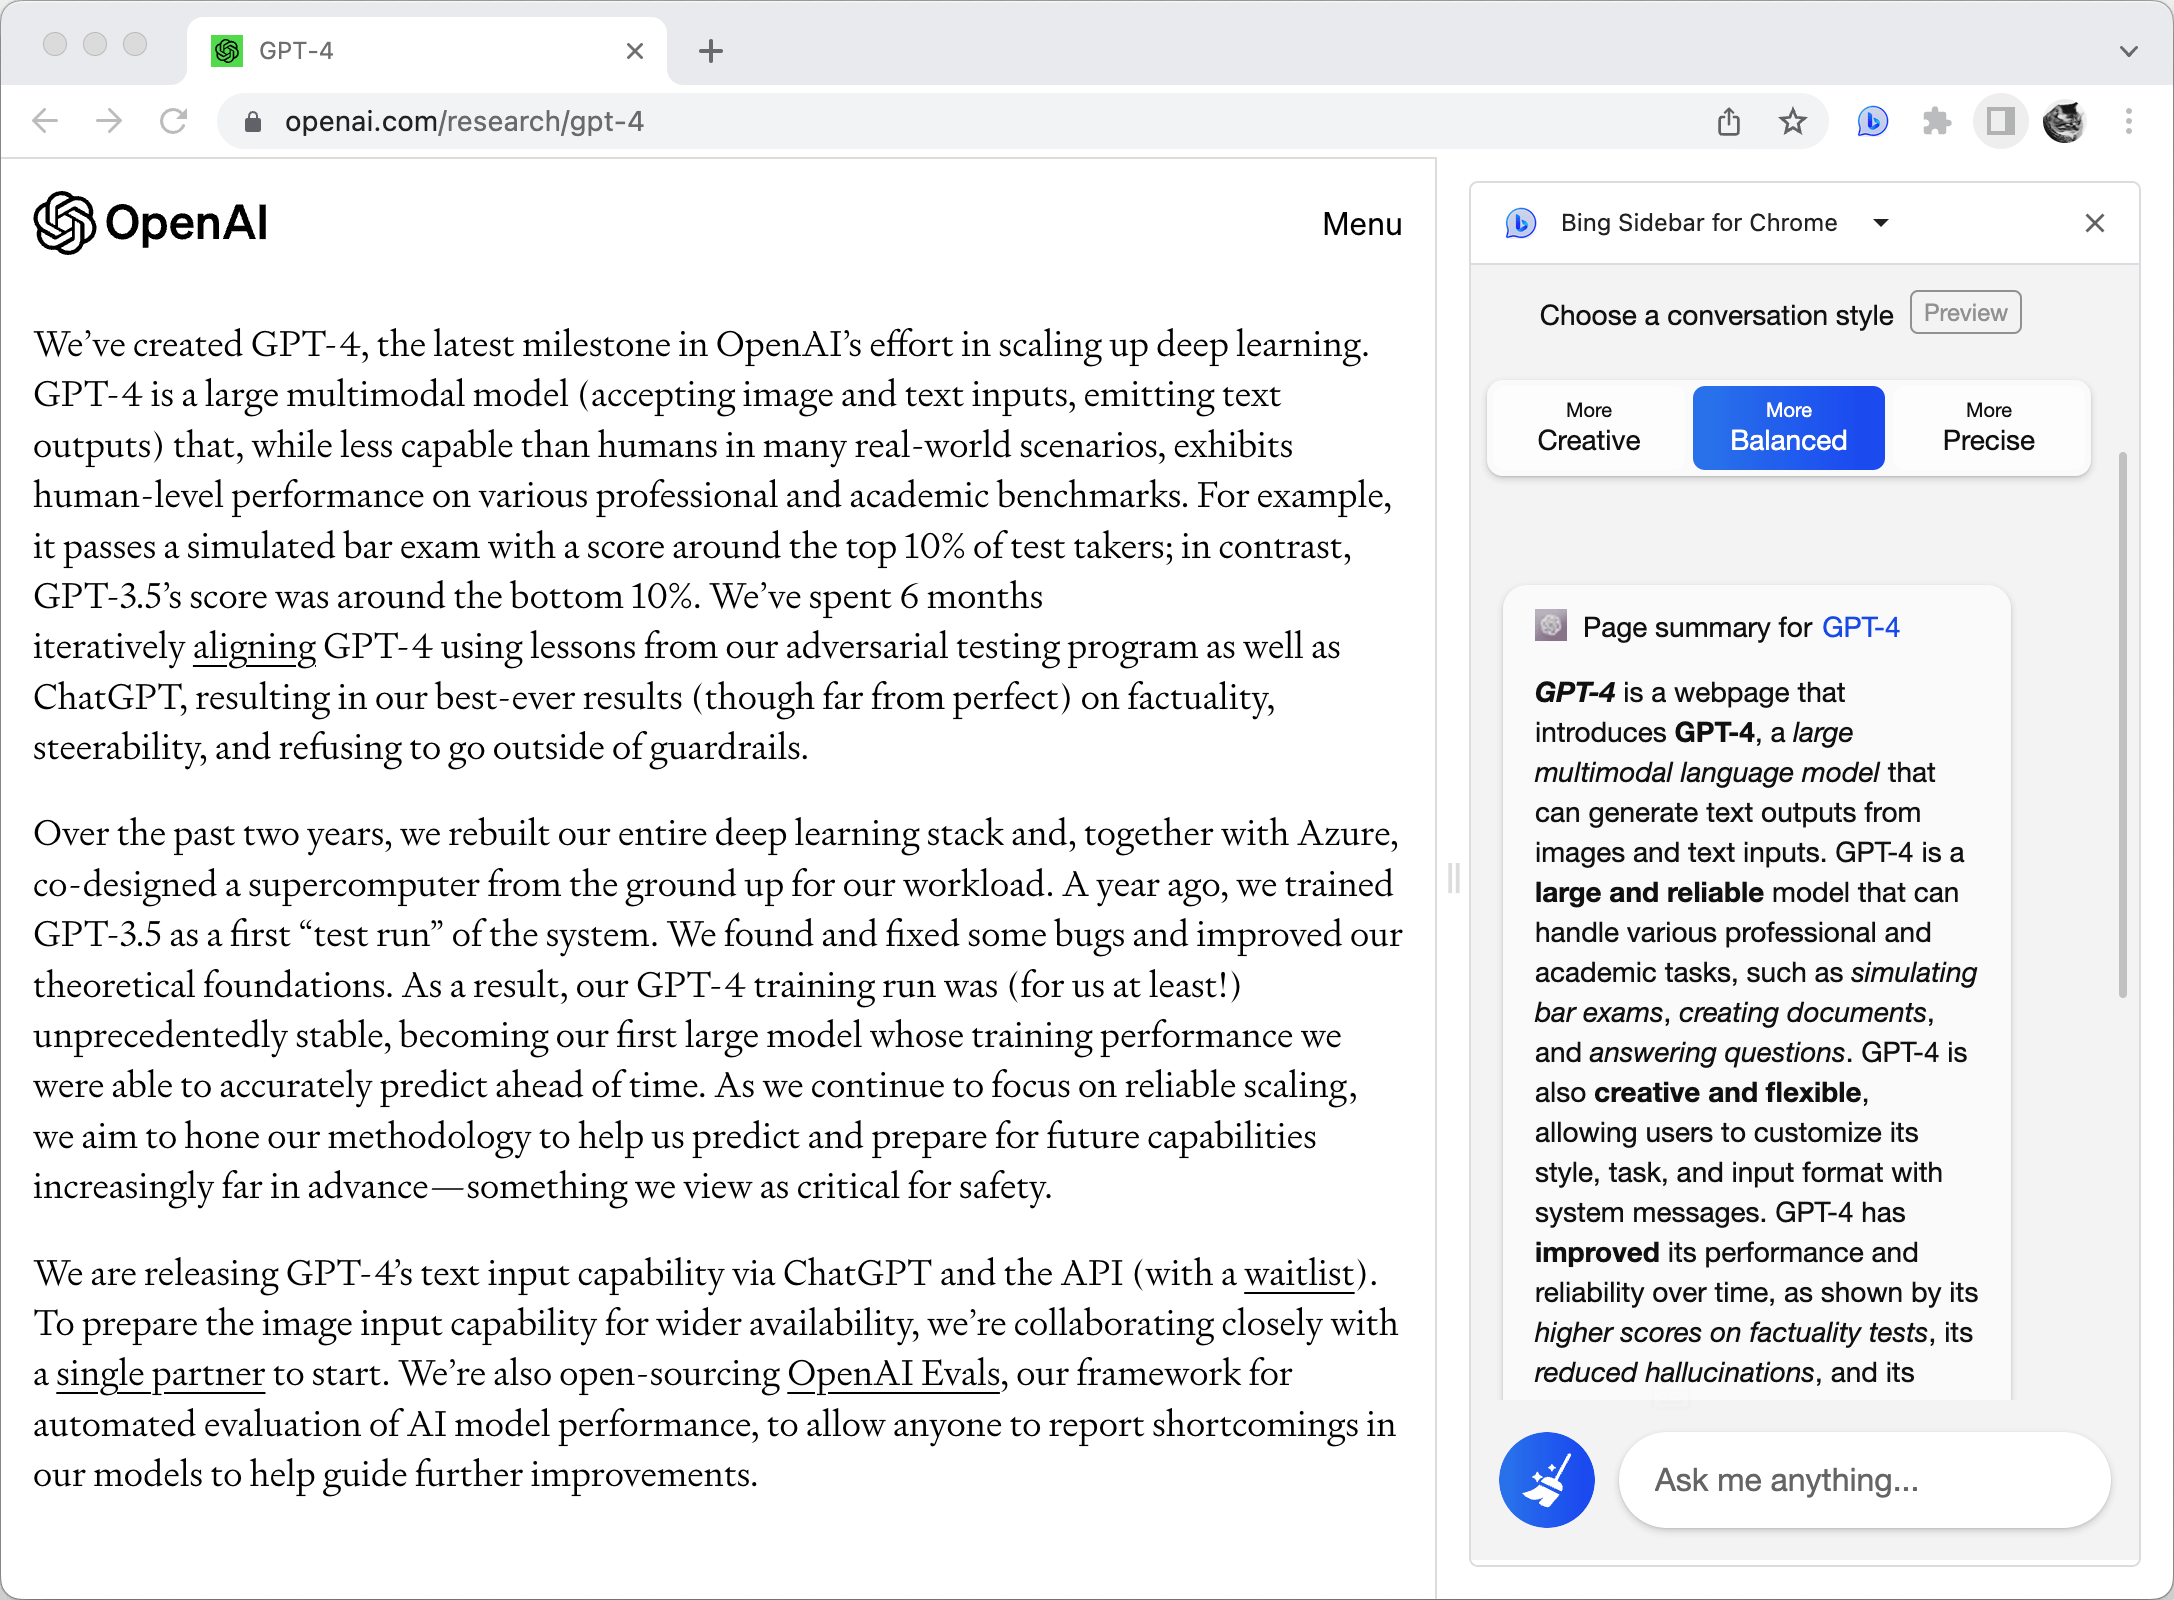Select More Creative conversation style
This screenshot has height=1600, width=2174.
coord(1588,428)
